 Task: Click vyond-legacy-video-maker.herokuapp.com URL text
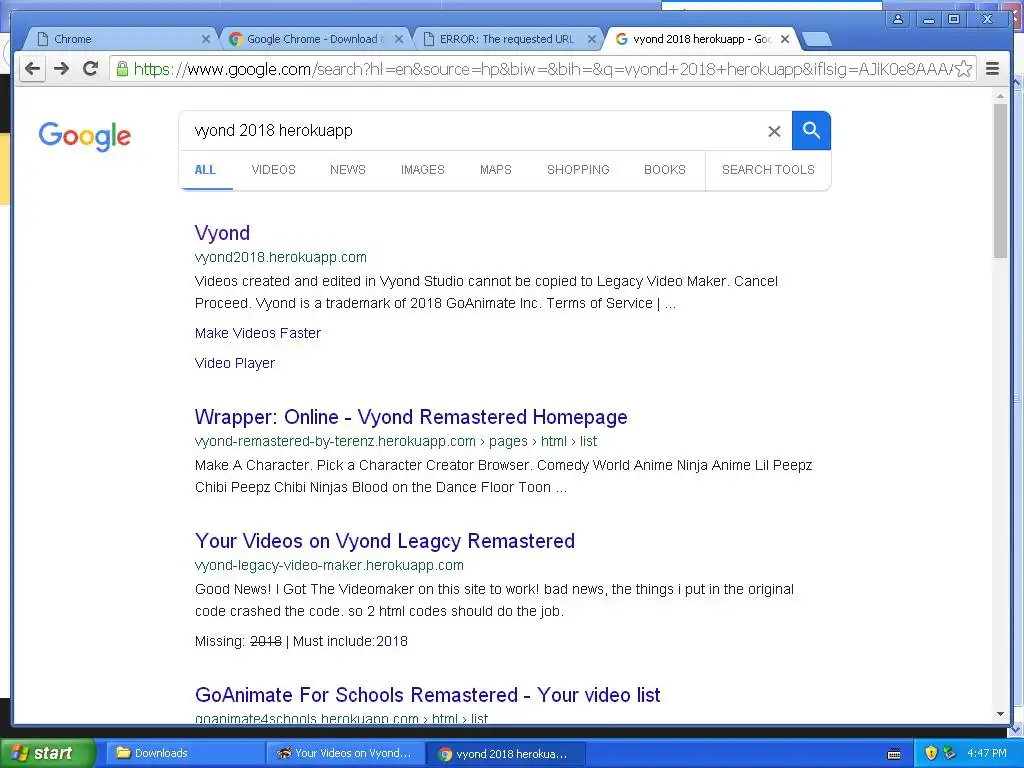[x=329, y=566]
